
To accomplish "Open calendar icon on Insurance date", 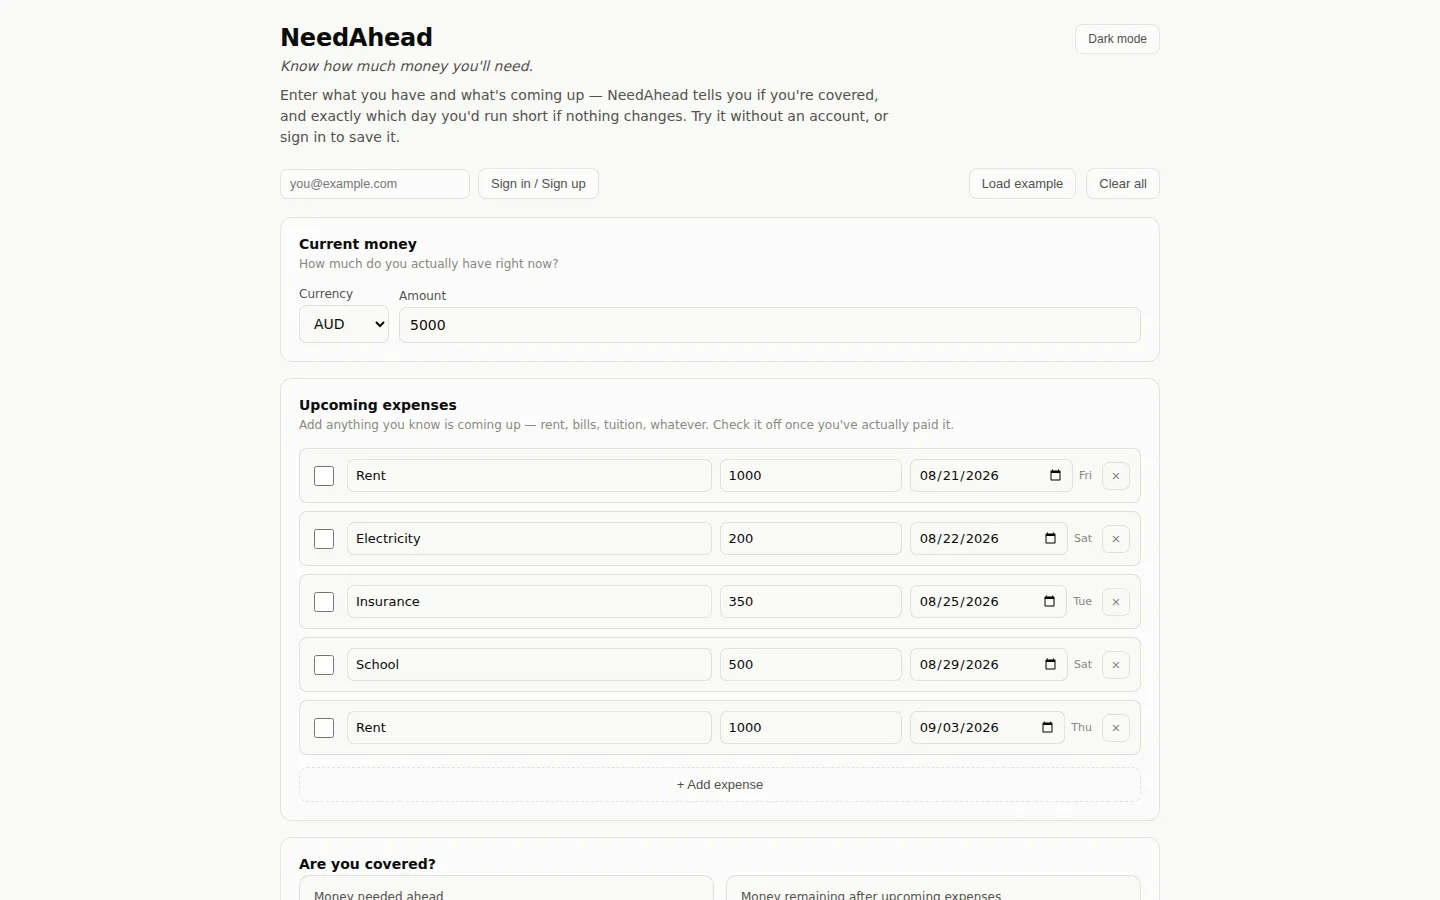I will tap(1049, 601).
